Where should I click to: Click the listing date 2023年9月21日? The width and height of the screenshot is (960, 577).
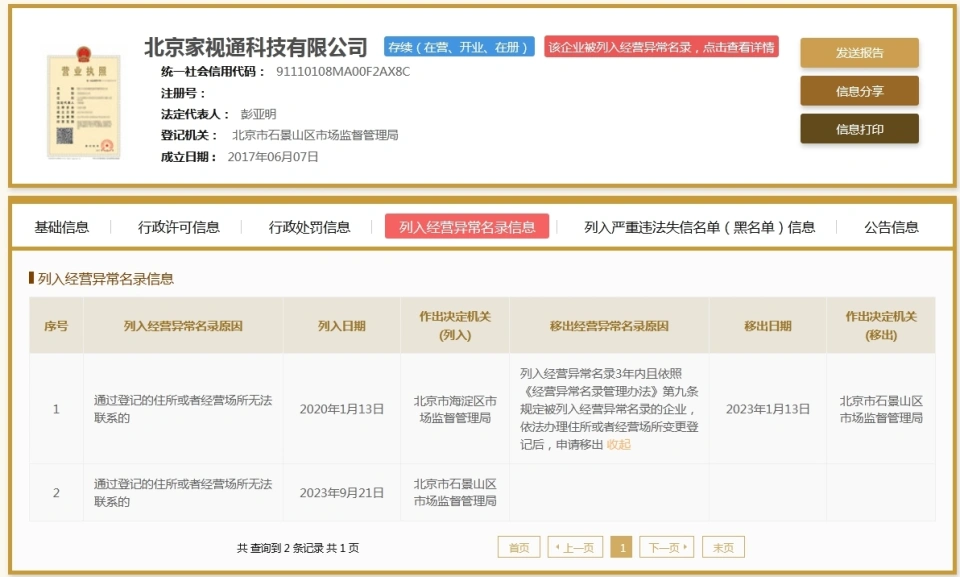(342, 492)
